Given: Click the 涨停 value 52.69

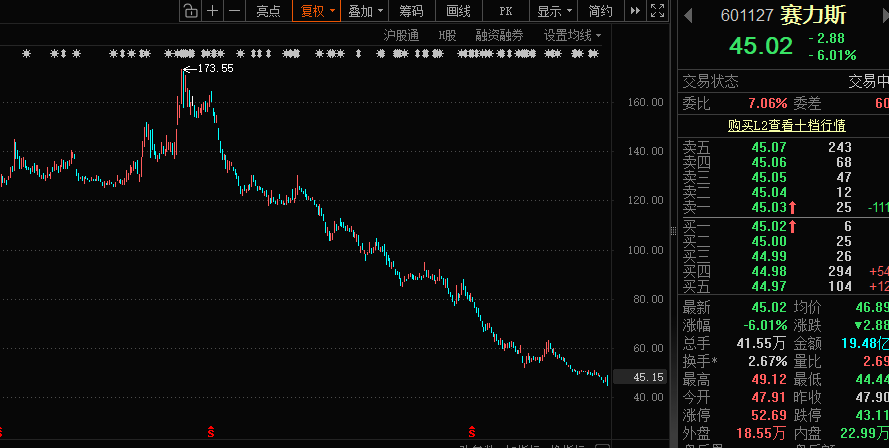Looking at the screenshot, I should coord(769,415).
